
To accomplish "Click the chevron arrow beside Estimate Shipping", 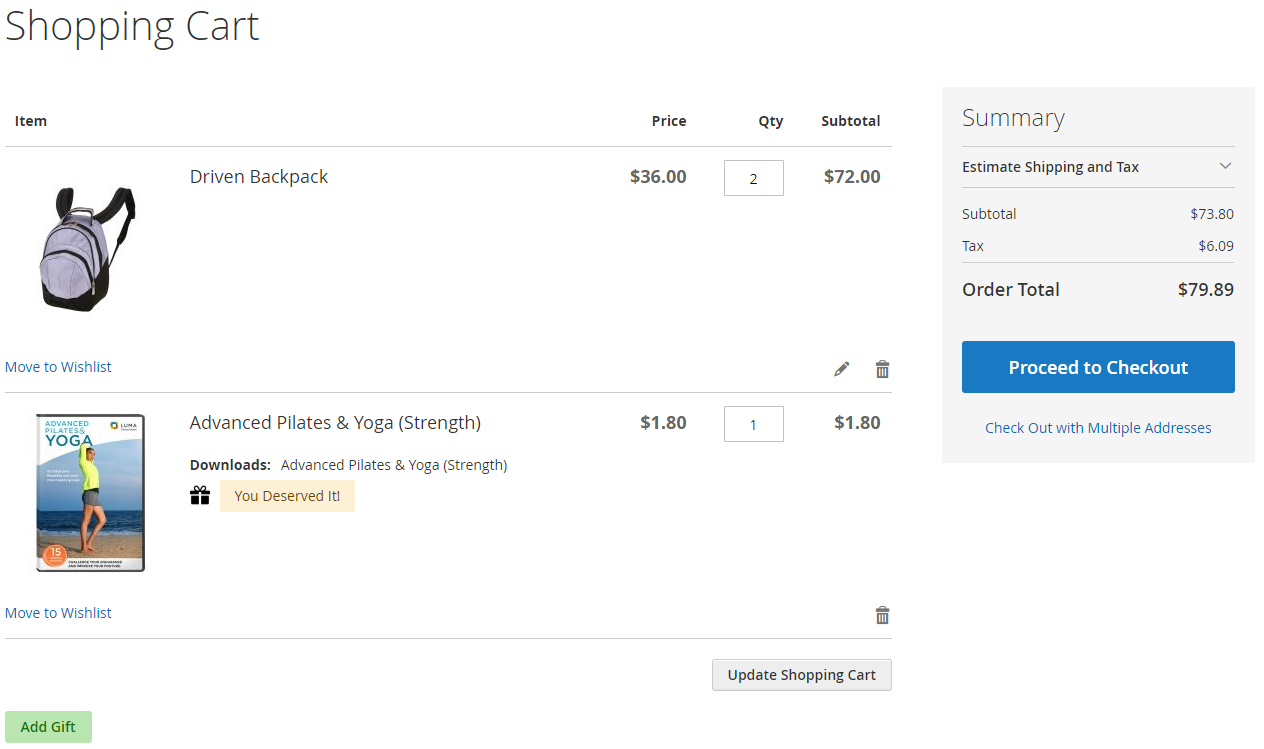I will [x=1225, y=167].
